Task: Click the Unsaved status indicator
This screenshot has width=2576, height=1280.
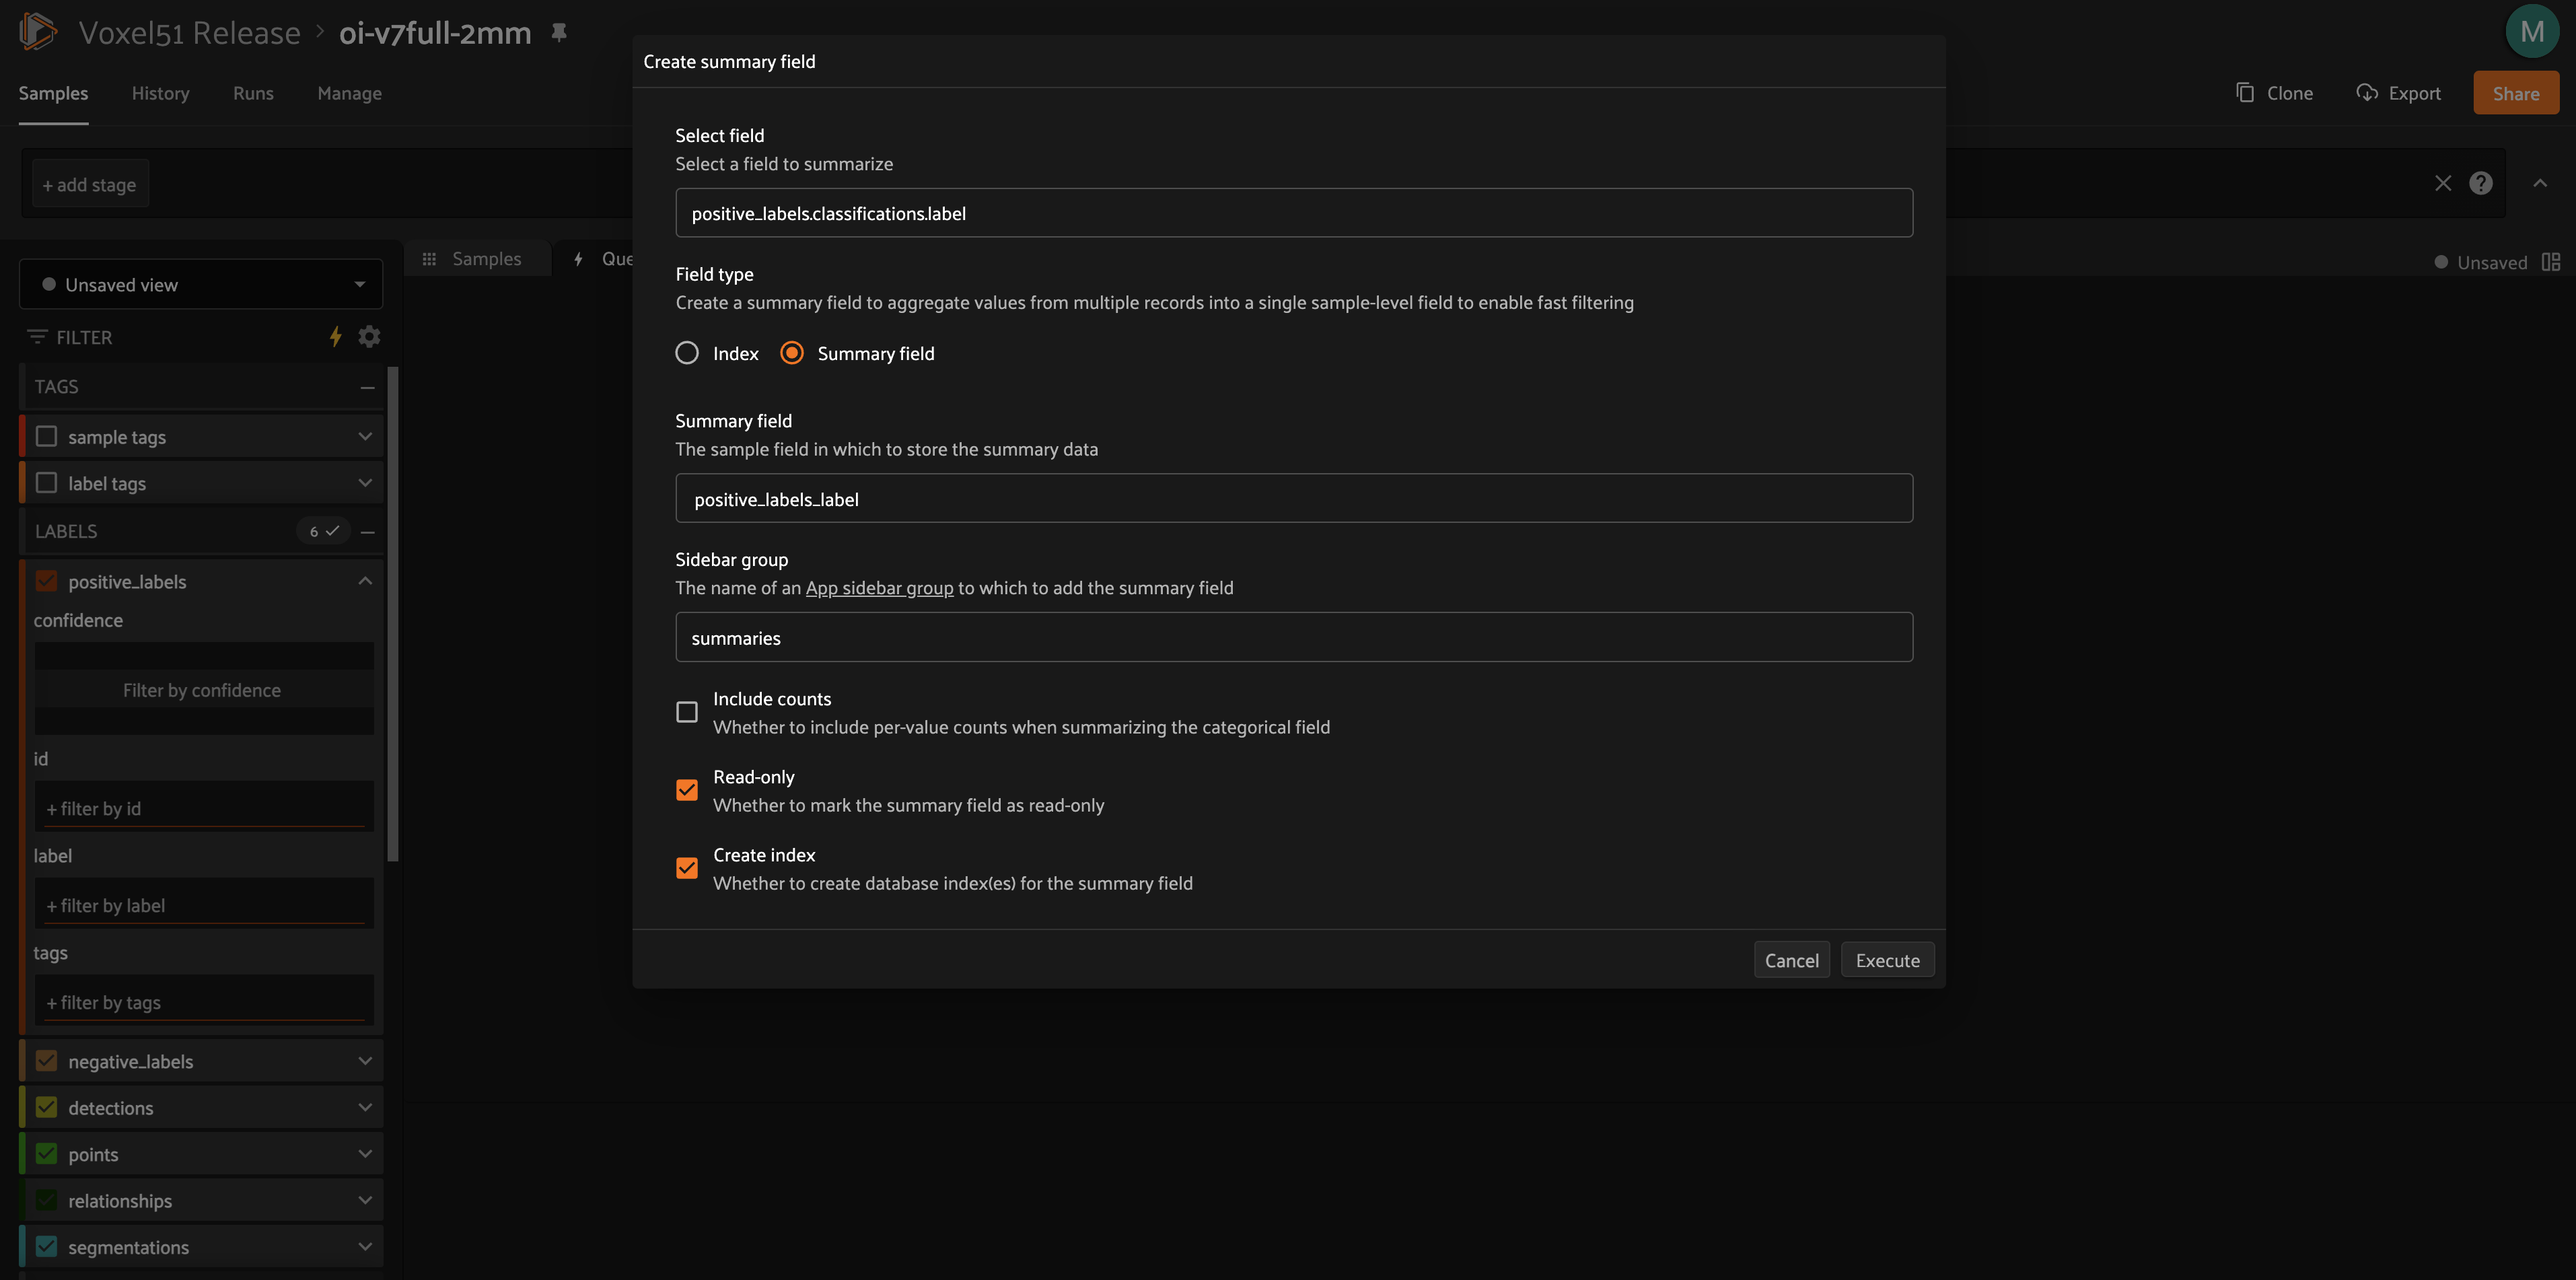Action: pyautogui.click(x=2481, y=262)
